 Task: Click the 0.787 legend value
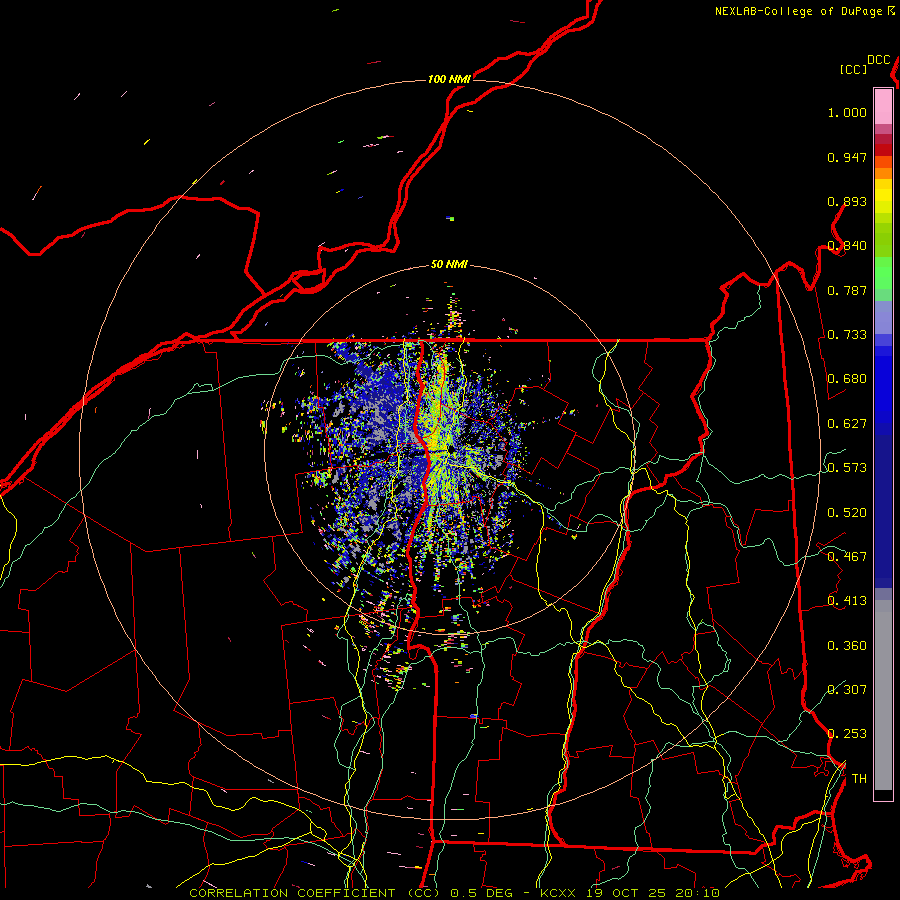[847, 290]
